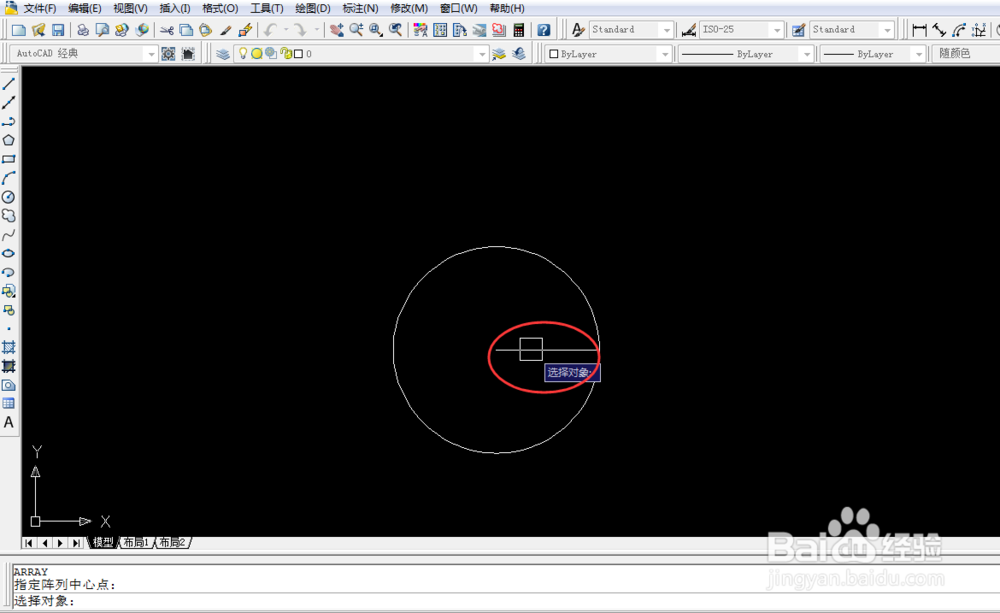The height and width of the screenshot is (613, 1000).
Task: Open the layer list dropdown
Action: (x=482, y=54)
